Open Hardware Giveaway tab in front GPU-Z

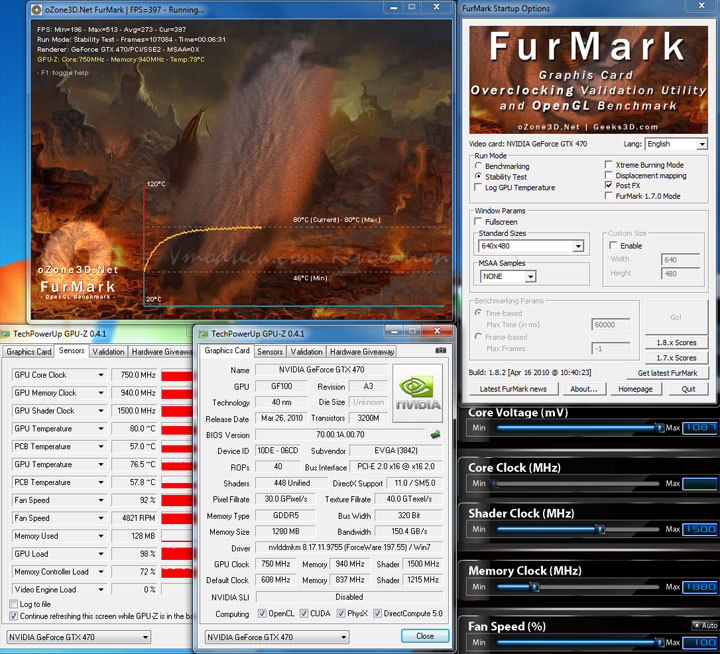tap(362, 352)
